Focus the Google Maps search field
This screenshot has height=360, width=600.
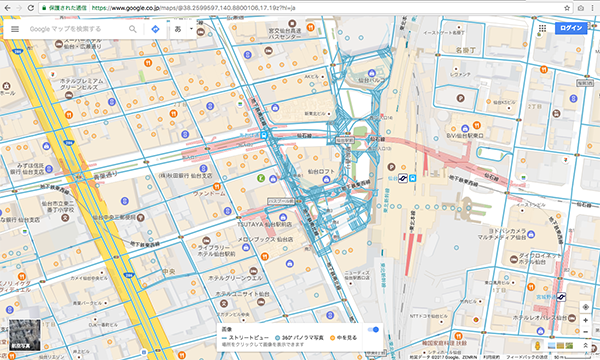77,29
